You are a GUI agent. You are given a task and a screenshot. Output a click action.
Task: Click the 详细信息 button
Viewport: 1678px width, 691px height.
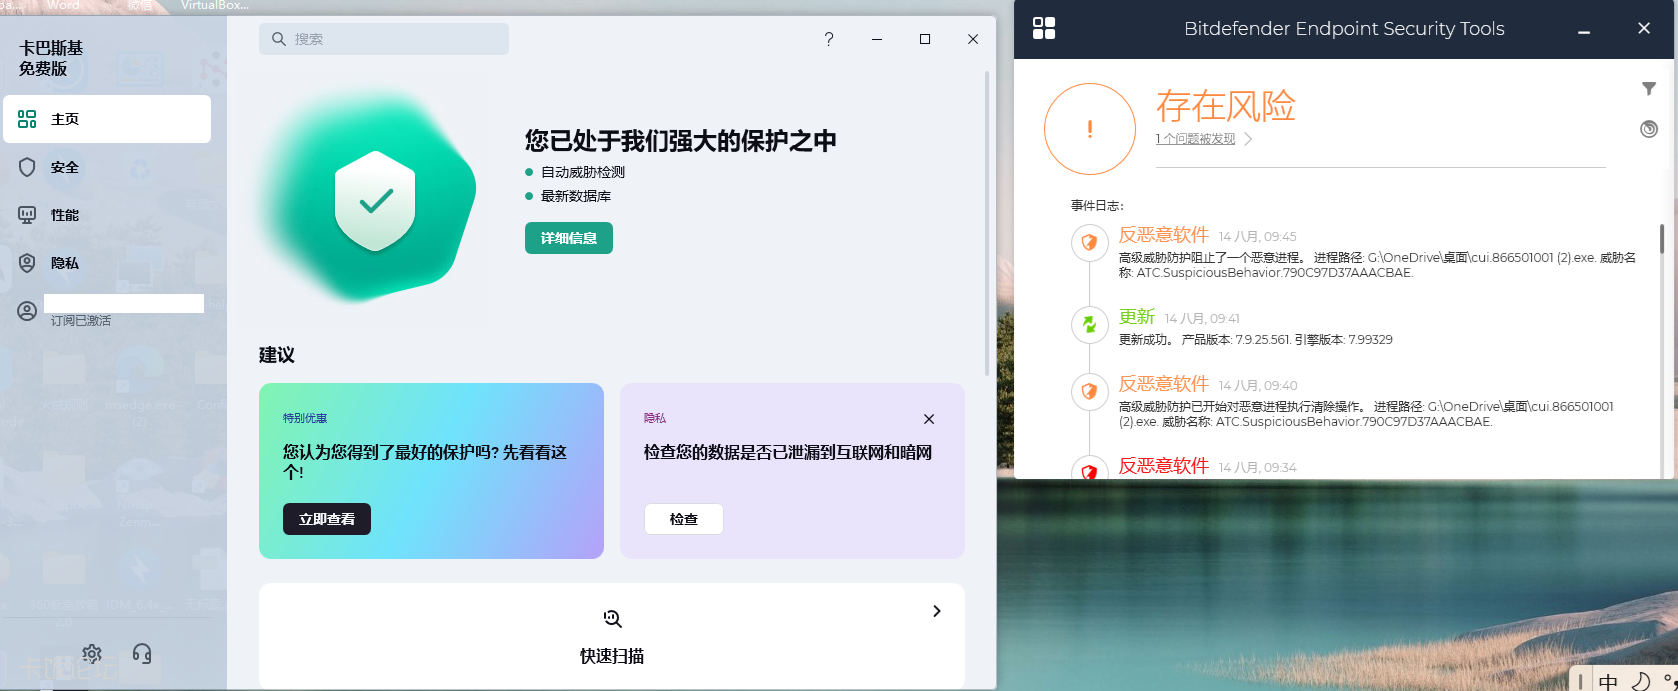click(569, 238)
